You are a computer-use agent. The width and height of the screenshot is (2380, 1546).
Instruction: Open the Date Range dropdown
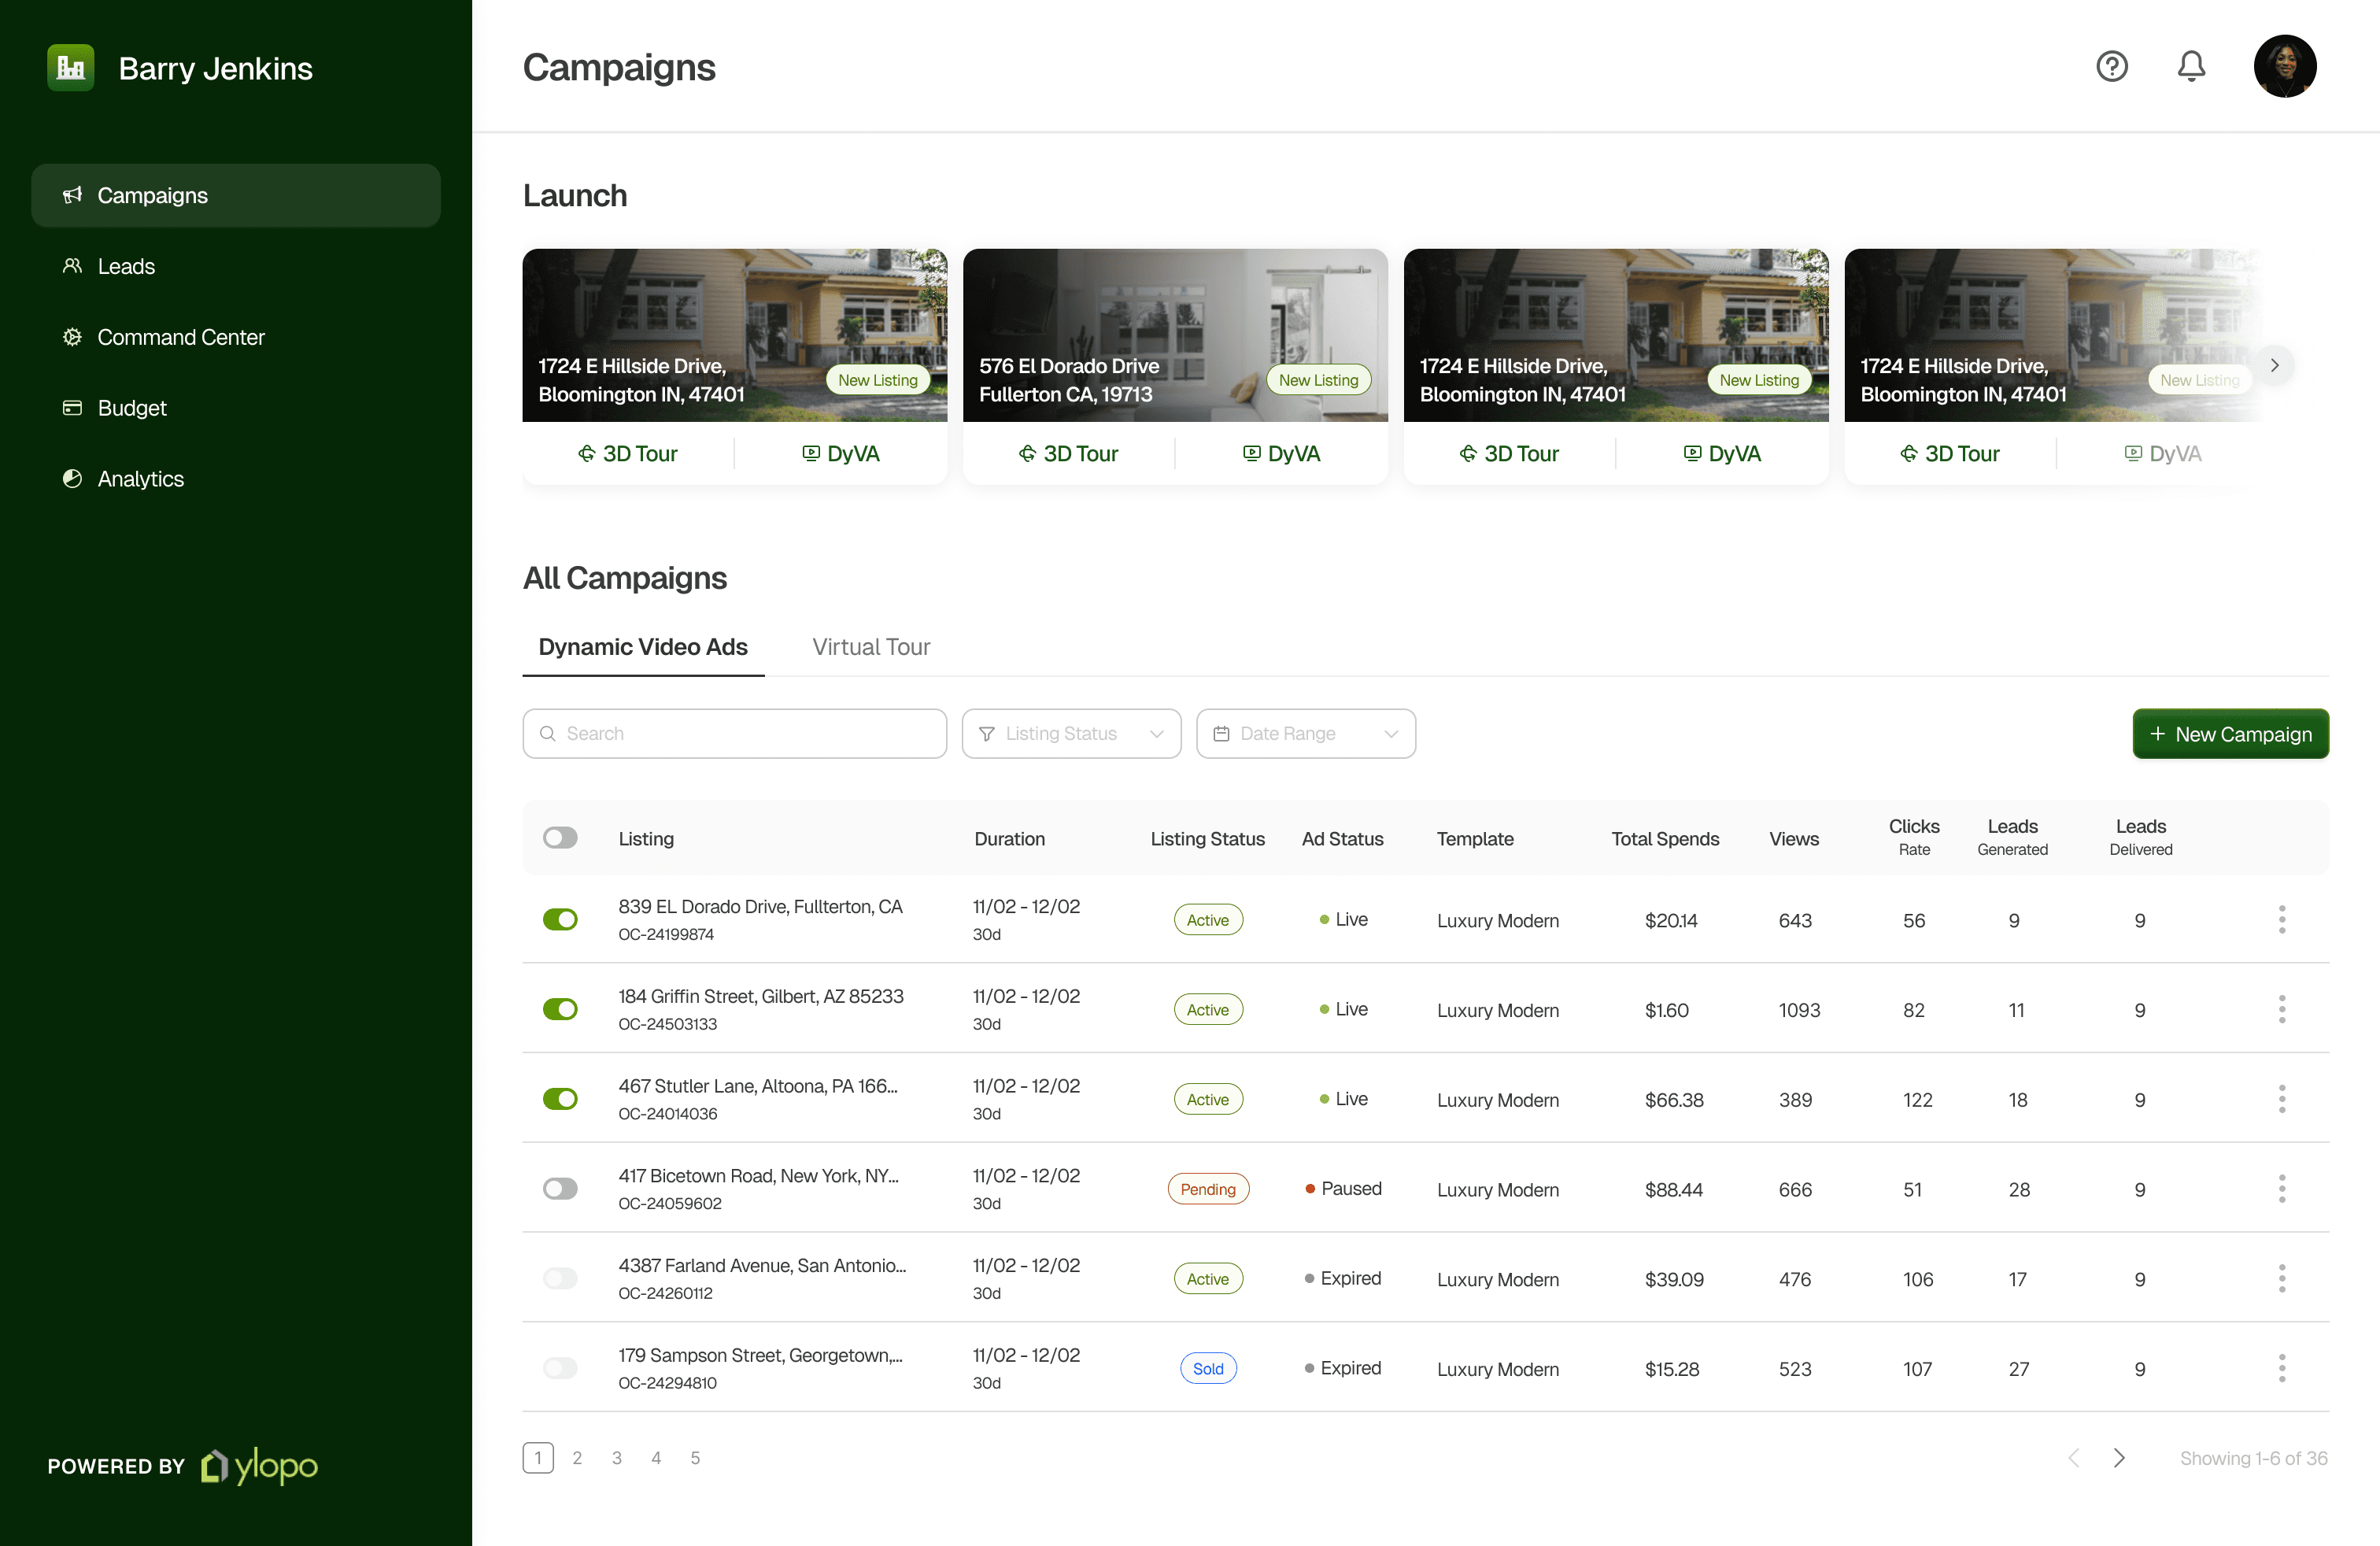pyautogui.click(x=1305, y=734)
